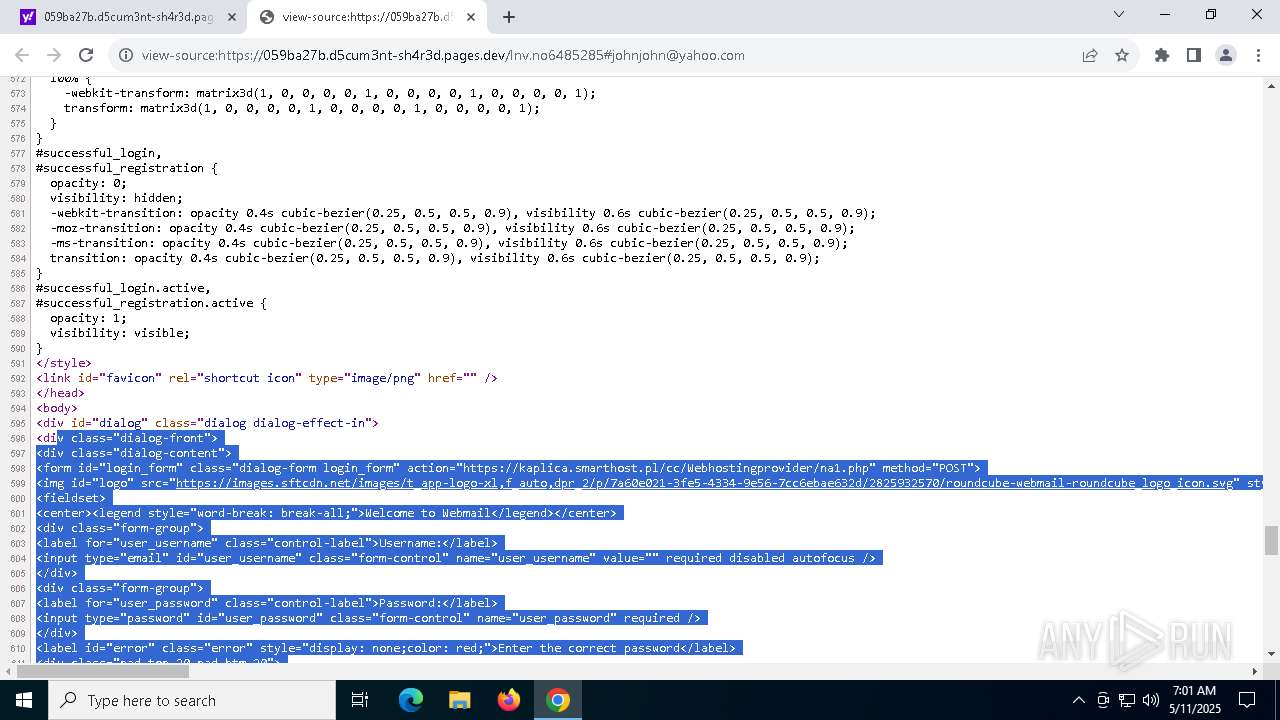Click the <body> tag line
This screenshot has height=720, width=1280.
57,408
